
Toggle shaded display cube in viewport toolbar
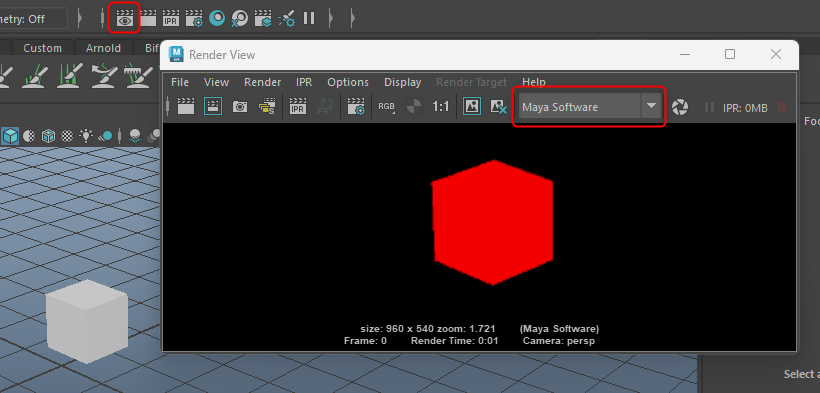pos(10,136)
